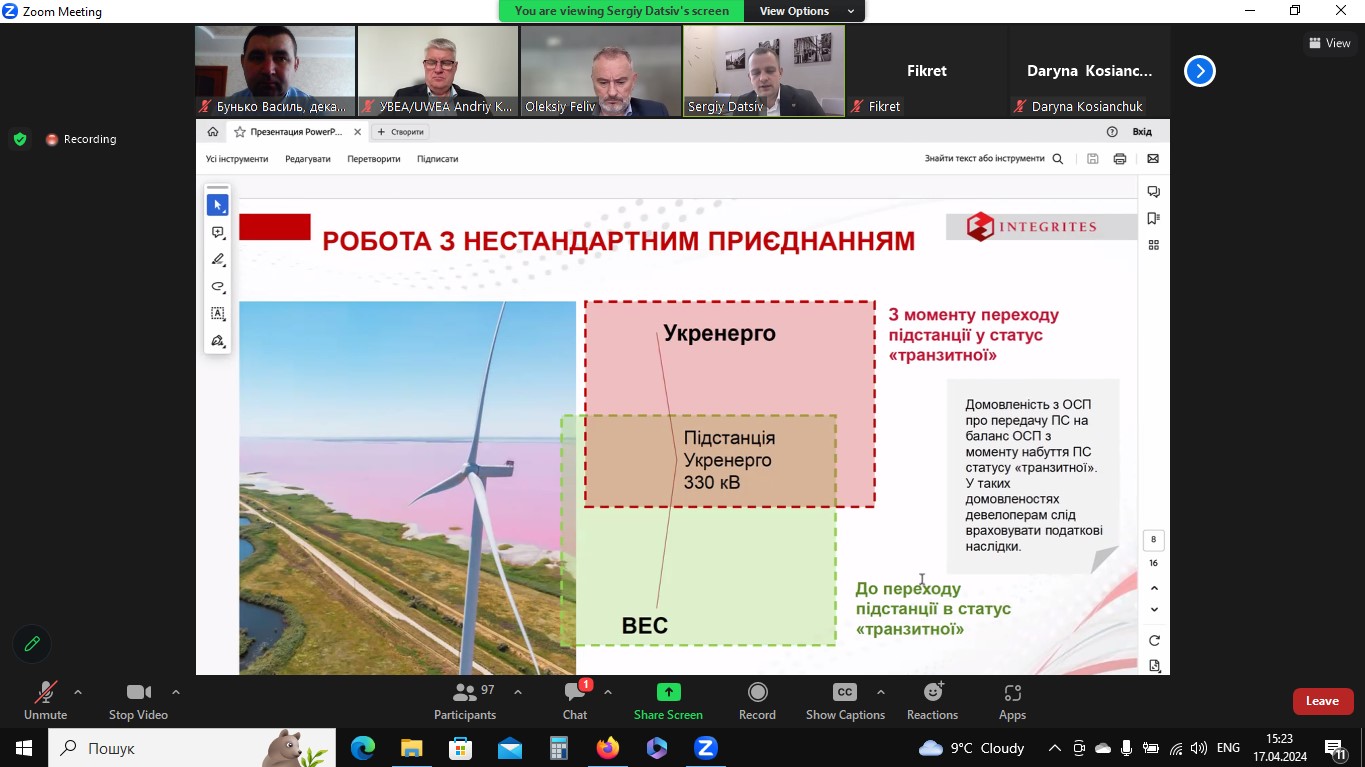Click Знайти текст або інструменти search

pyautogui.click(x=994, y=159)
